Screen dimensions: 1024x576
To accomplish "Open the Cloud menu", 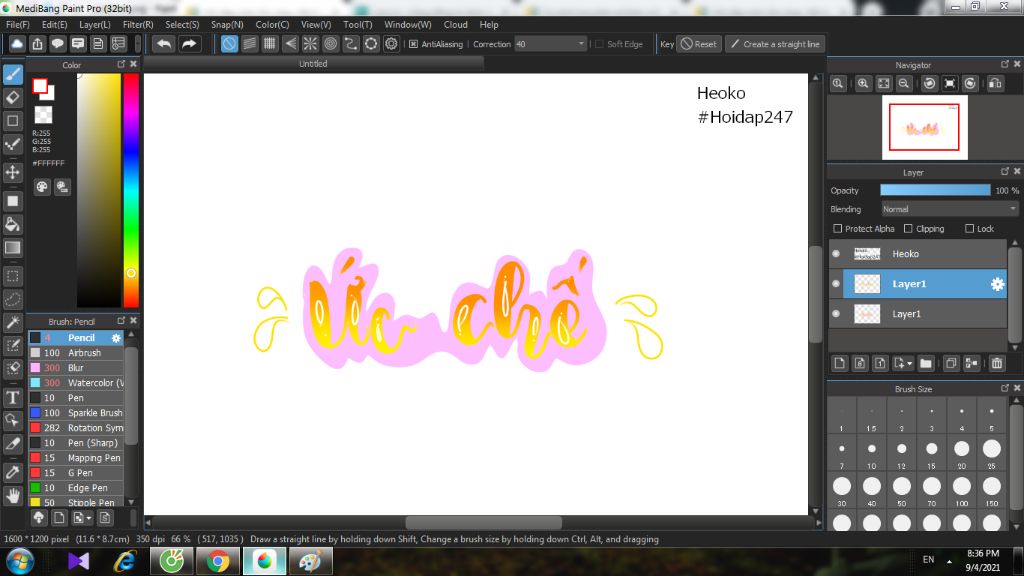I will click(455, 24).
